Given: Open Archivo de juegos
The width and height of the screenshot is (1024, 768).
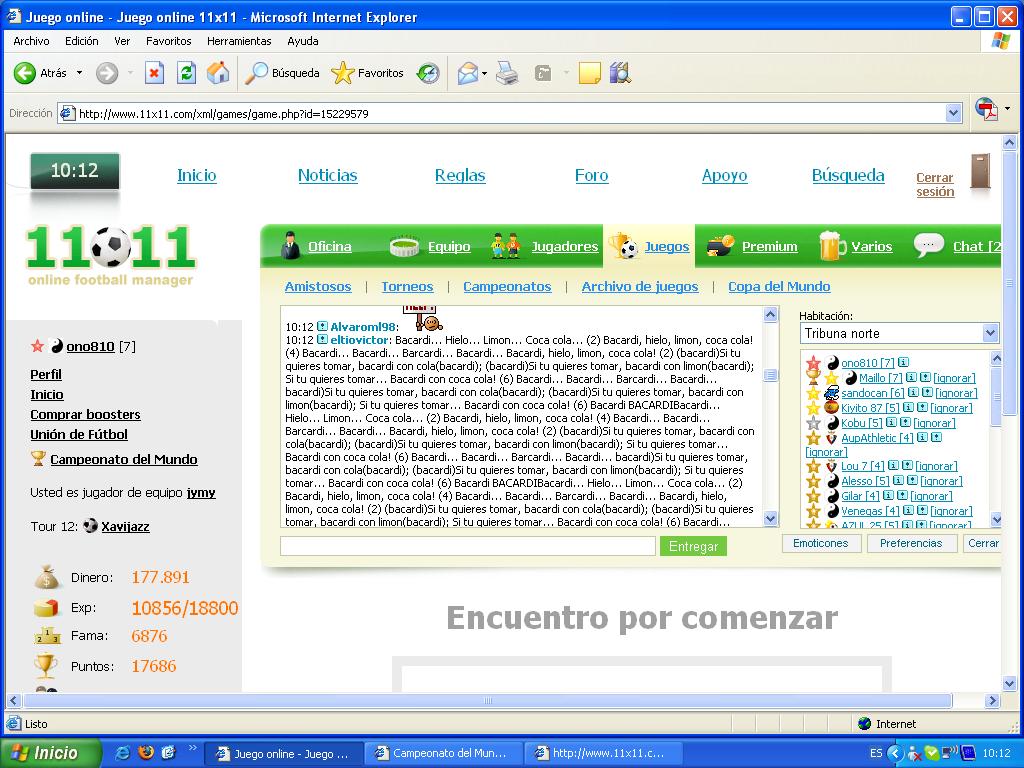Looking at the screenshot, I should (x=640, y=286).
